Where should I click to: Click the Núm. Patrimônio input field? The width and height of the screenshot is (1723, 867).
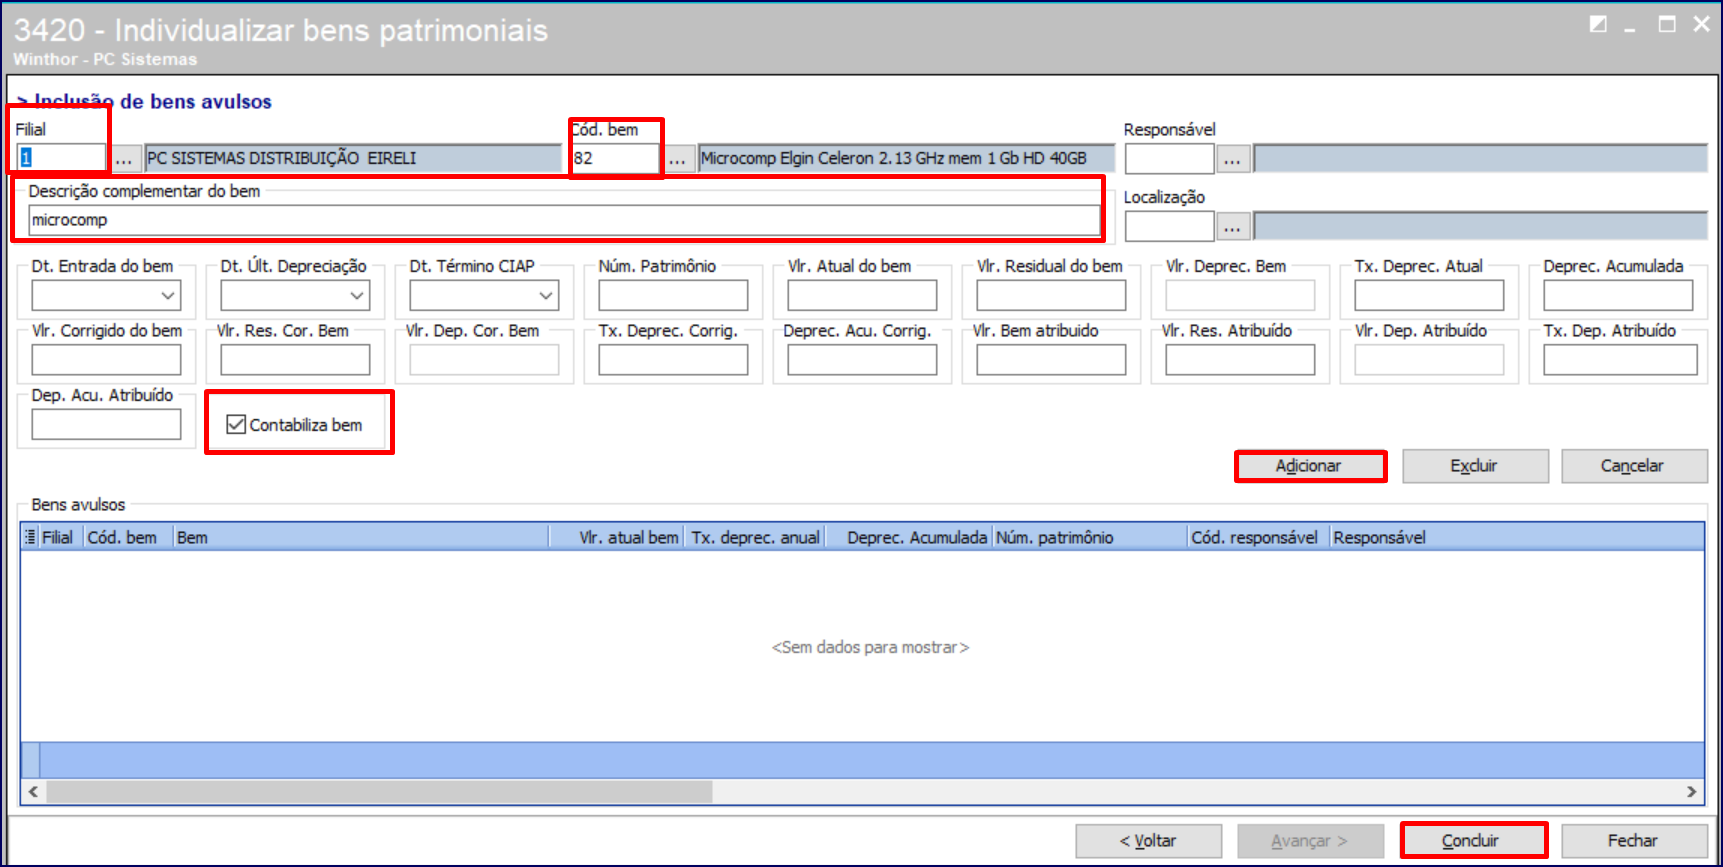pyautogui.click(x=673, y=296)
